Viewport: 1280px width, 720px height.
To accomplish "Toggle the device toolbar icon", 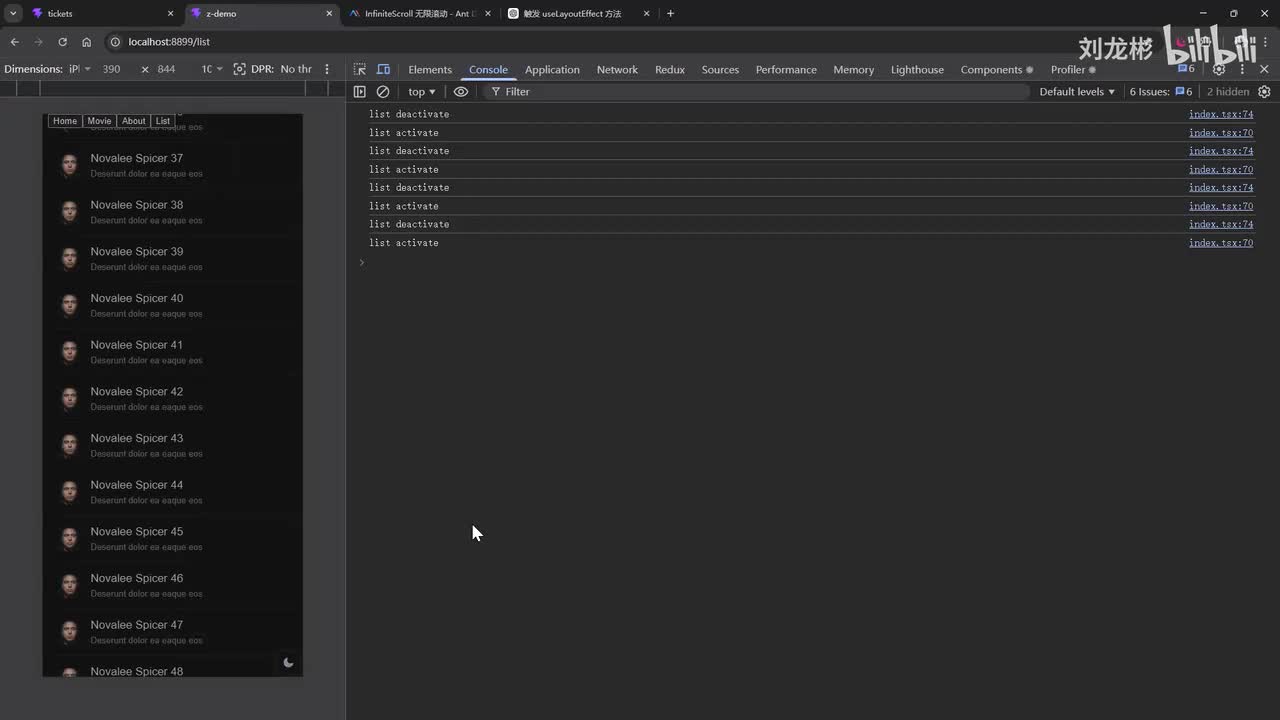I will [x=383, y=70].
